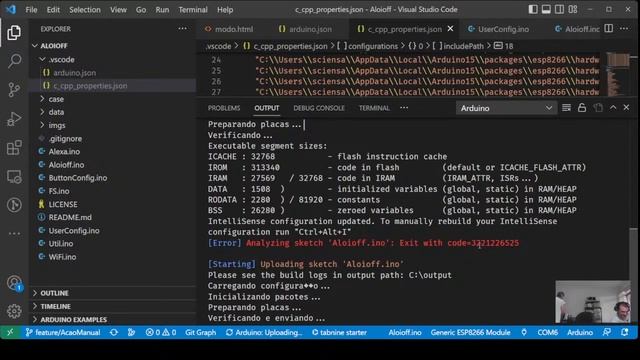Open the Extensions view
This screenshot has height=360, width=640.
[x=14, y=148]
